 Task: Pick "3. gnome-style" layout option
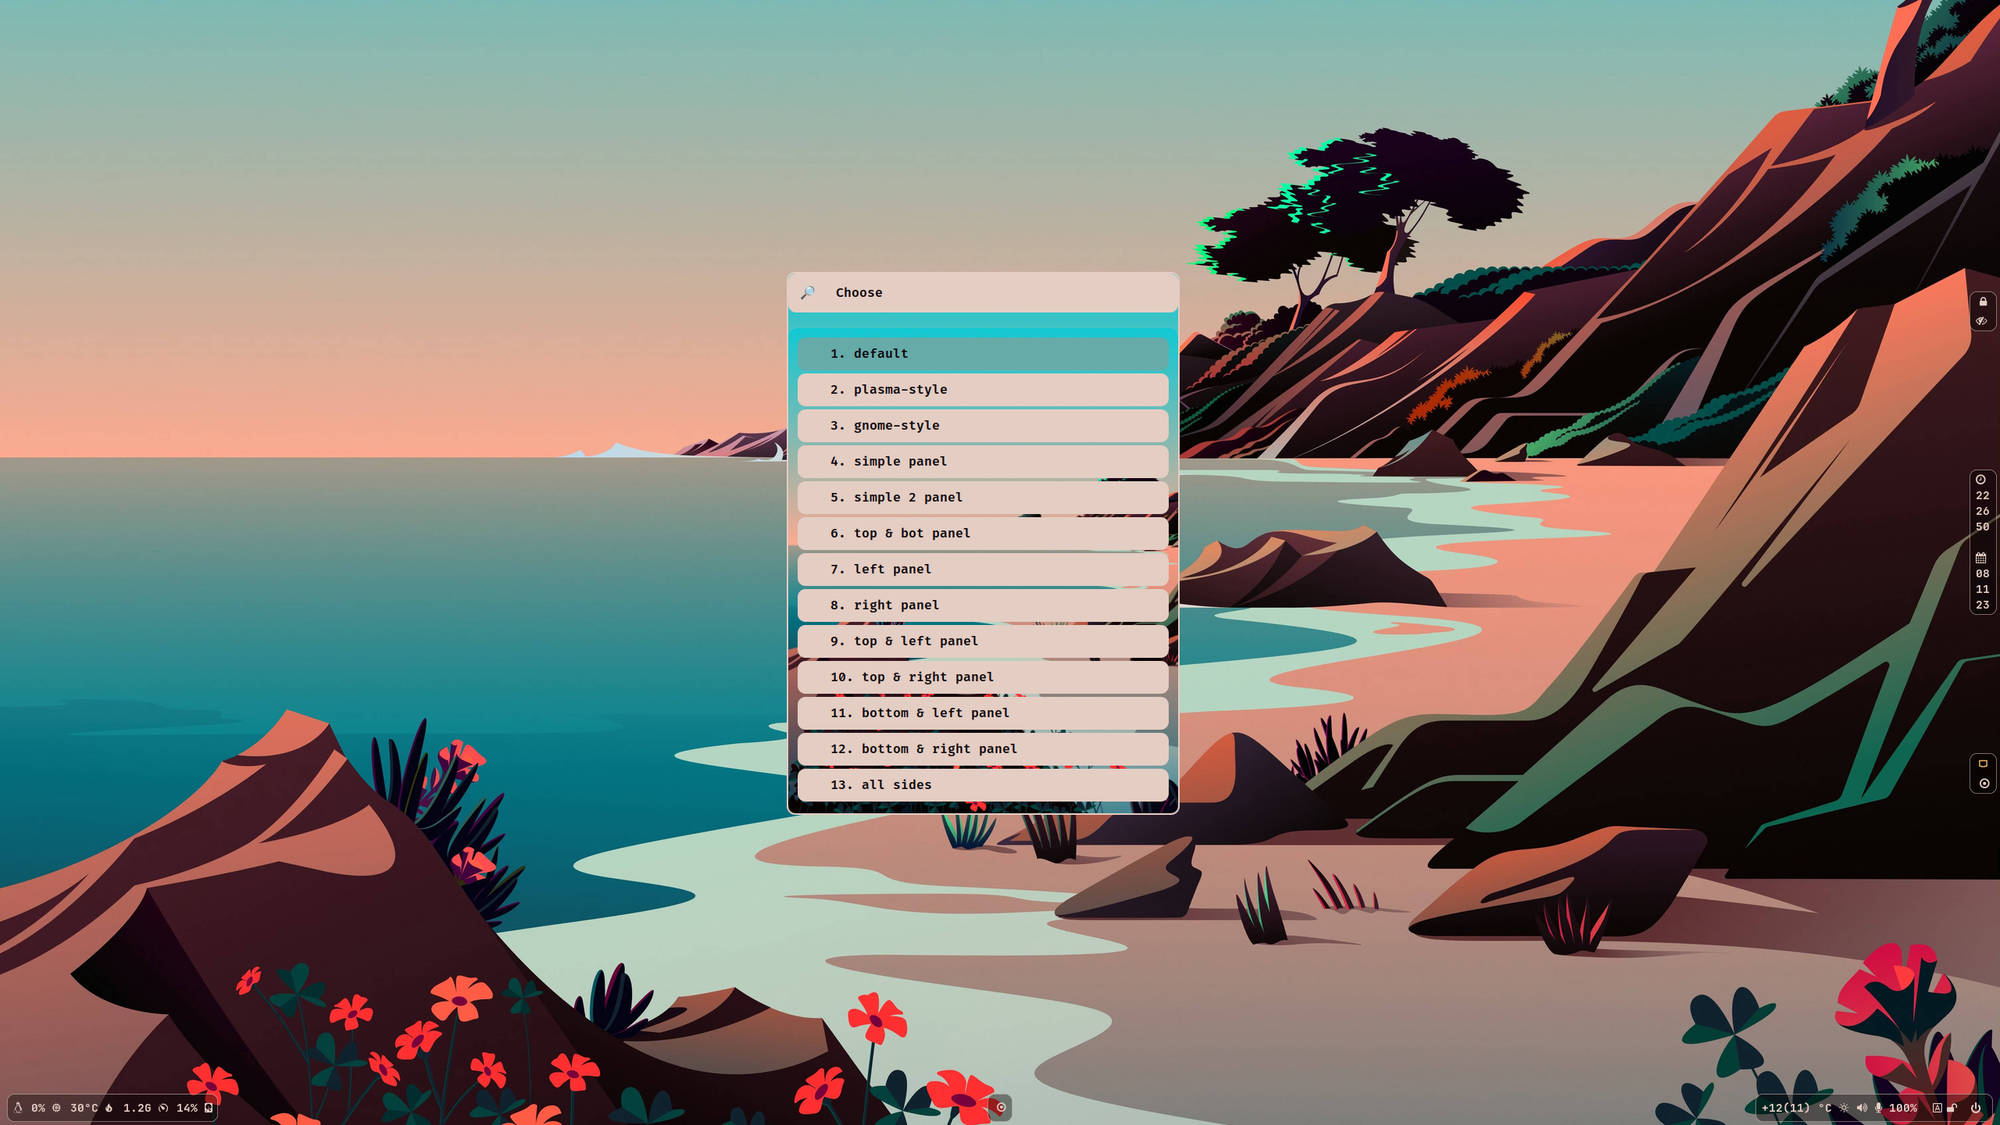coord(982,426)
